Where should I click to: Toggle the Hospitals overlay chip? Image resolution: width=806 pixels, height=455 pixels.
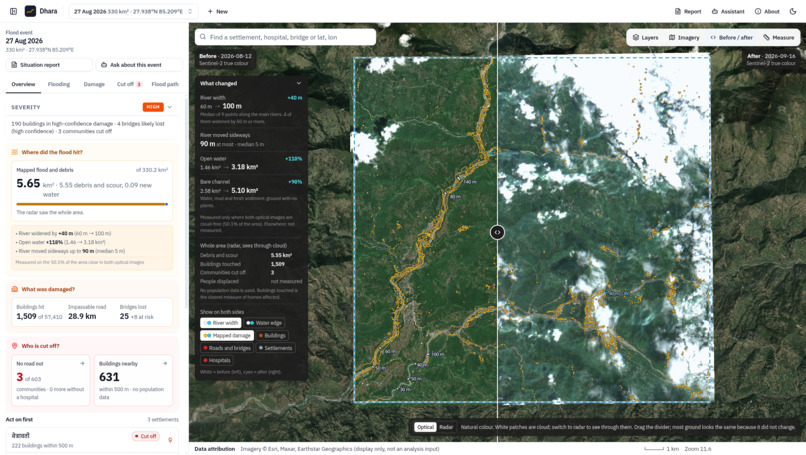217,360
